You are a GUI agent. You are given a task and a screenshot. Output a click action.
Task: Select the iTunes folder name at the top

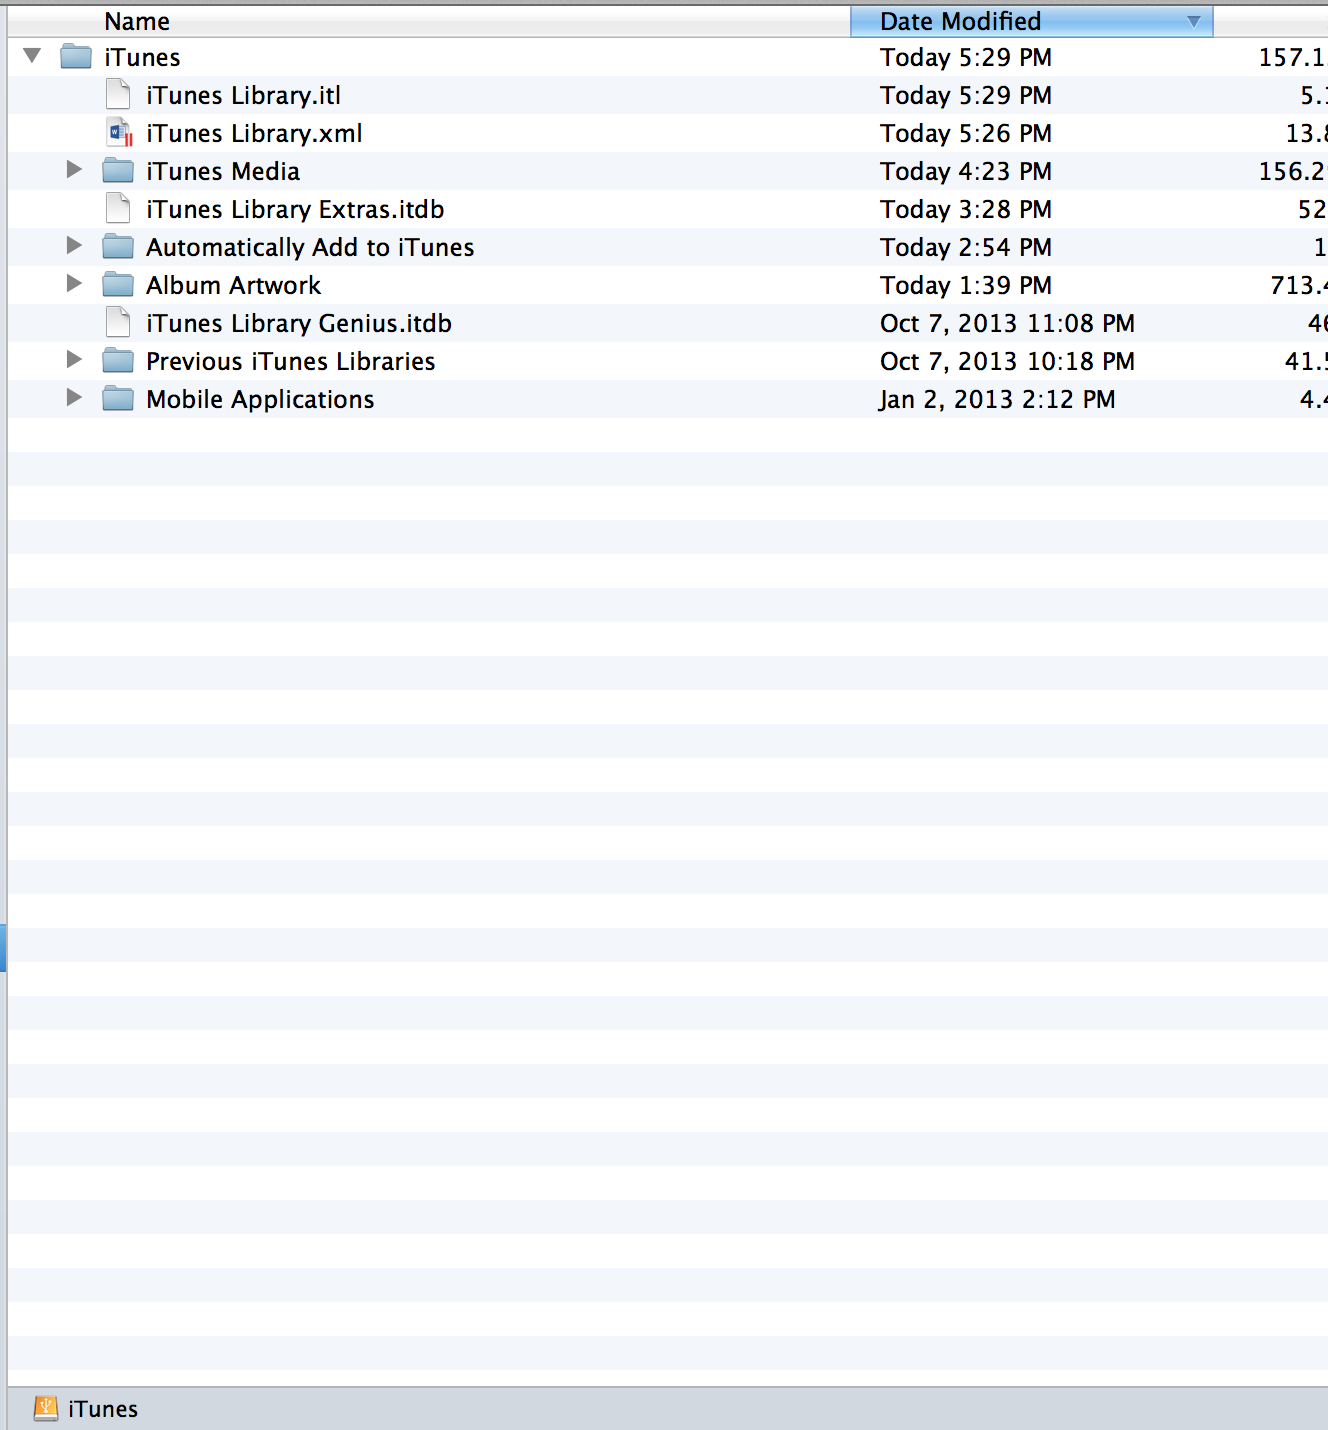[x=142, y=57]
